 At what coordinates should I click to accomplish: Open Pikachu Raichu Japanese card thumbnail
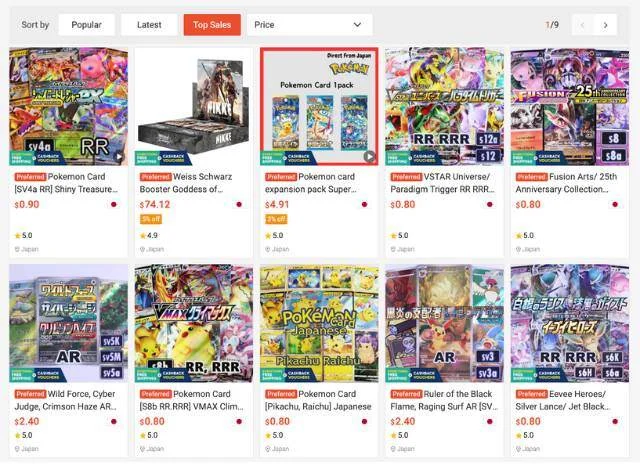(x=319, y=323)
